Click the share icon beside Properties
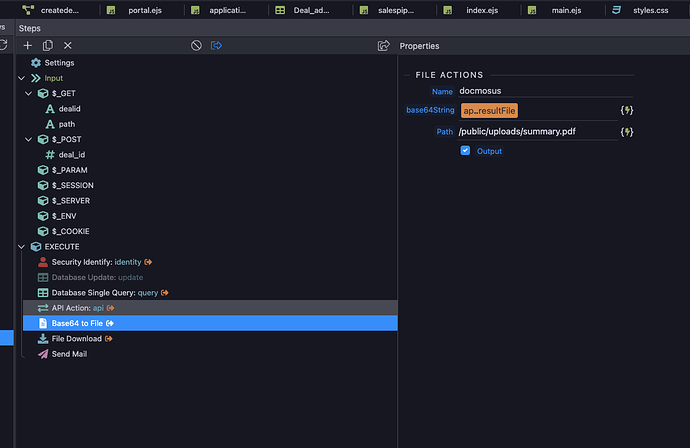Screen dimensions: 690x448 [x=384, y=45]
